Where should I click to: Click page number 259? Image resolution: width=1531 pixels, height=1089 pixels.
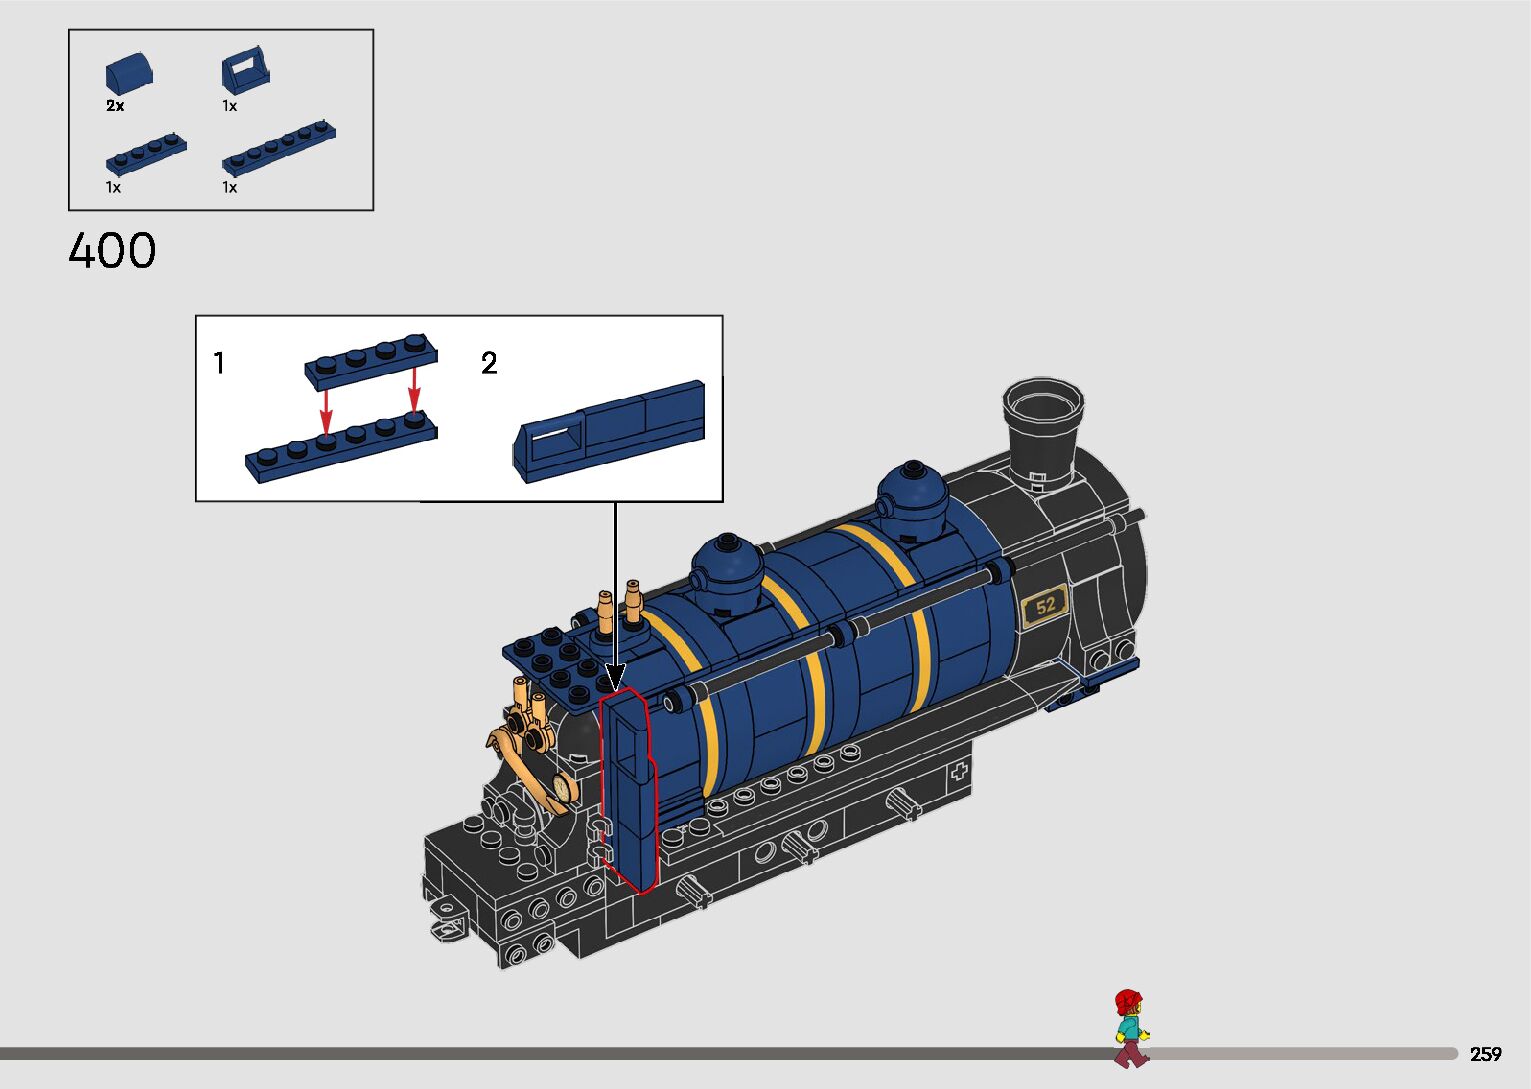click(x=1485, y=1054)
